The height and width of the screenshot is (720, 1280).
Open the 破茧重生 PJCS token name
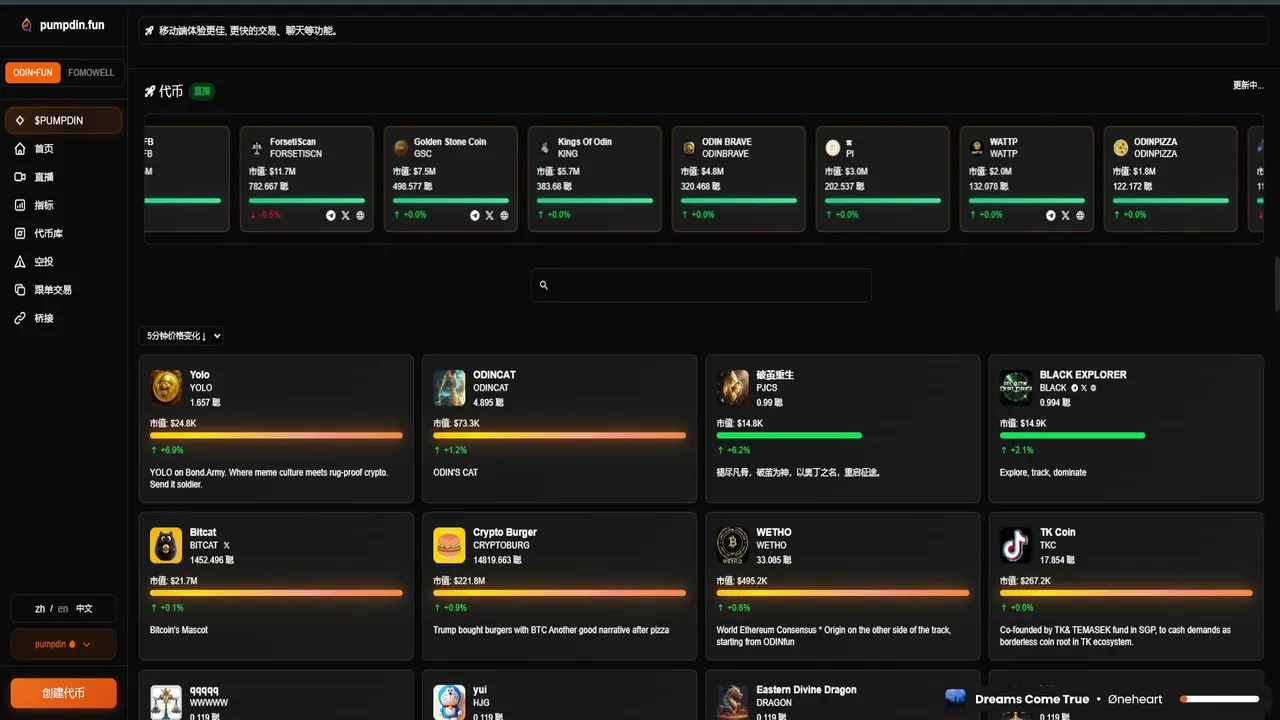pyautogui.click(x=775, y=375)
